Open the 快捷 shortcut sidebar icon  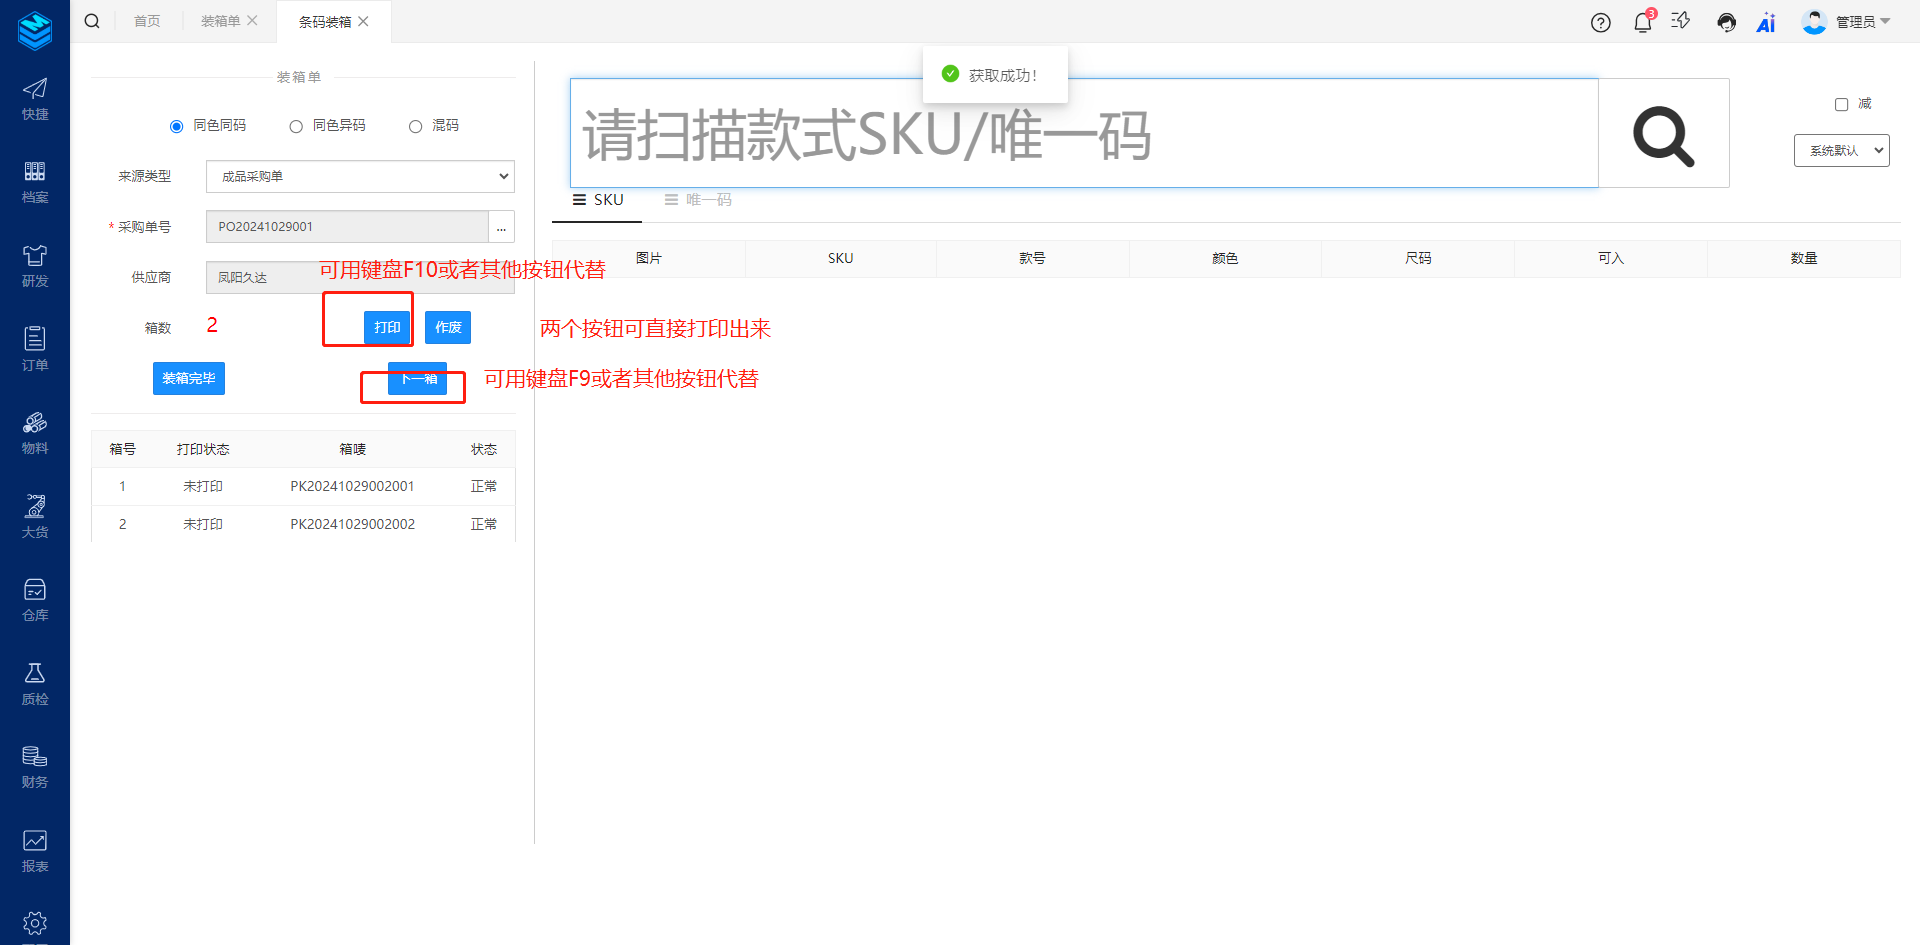(35, 99)
